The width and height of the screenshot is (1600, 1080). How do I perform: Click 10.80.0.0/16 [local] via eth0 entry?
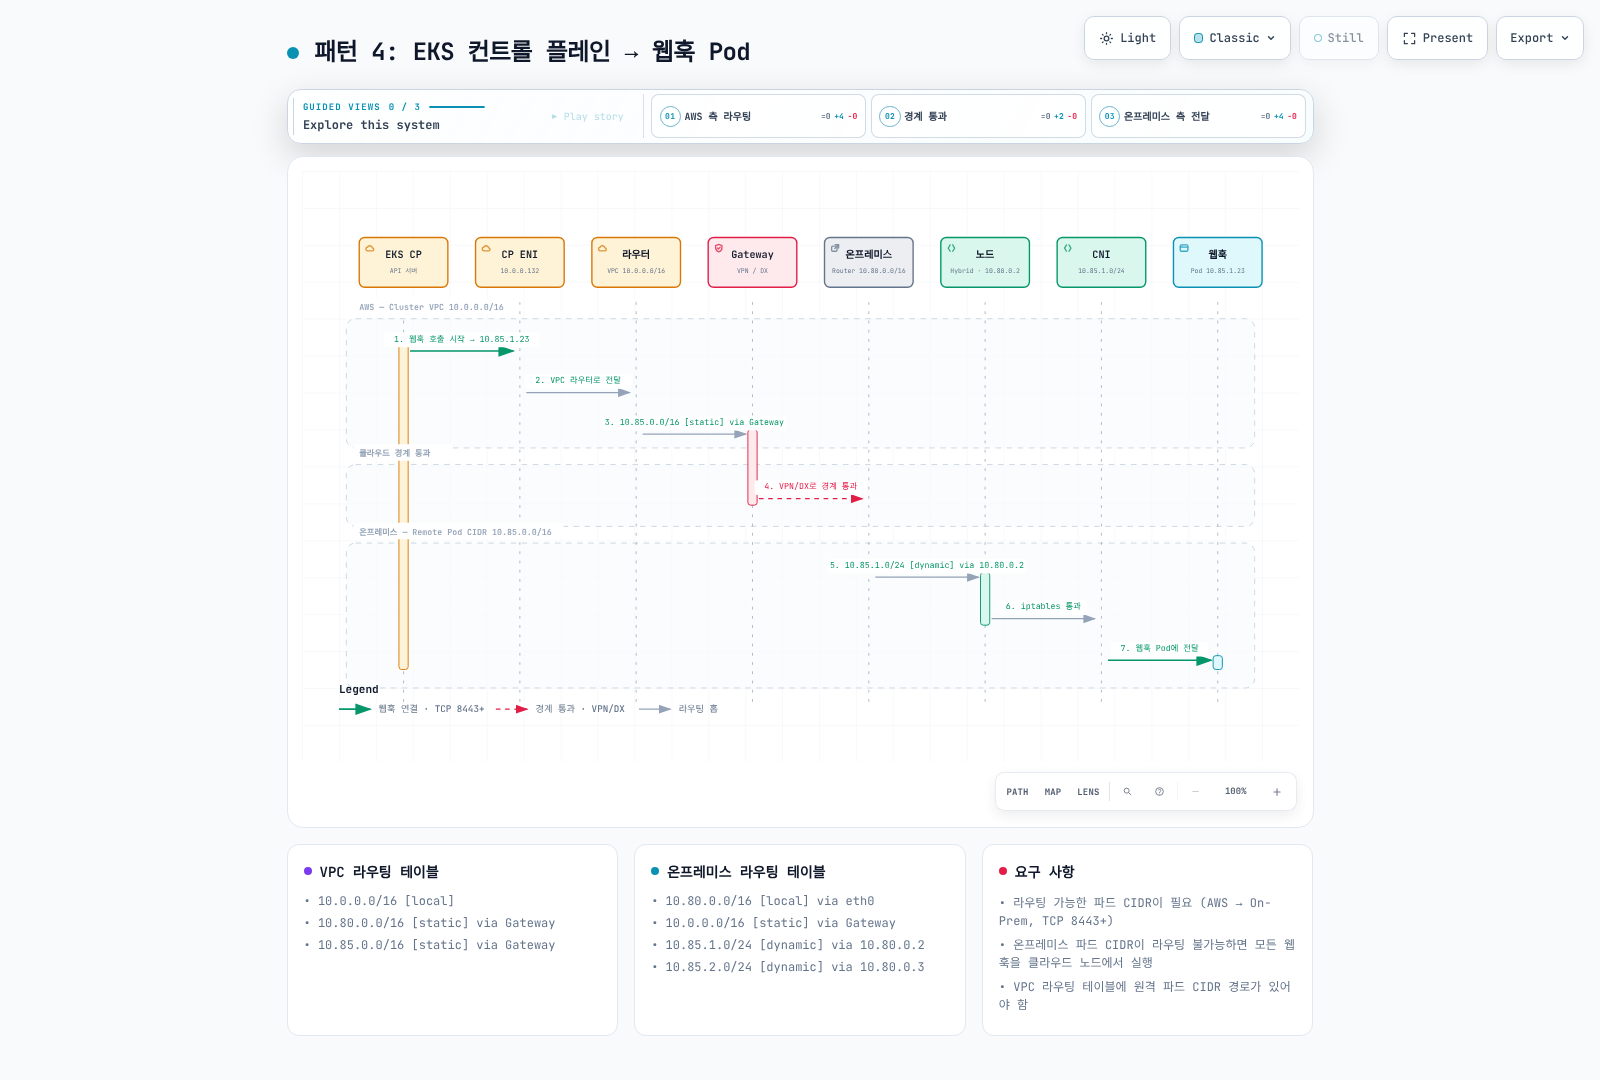tap(770, 901)
